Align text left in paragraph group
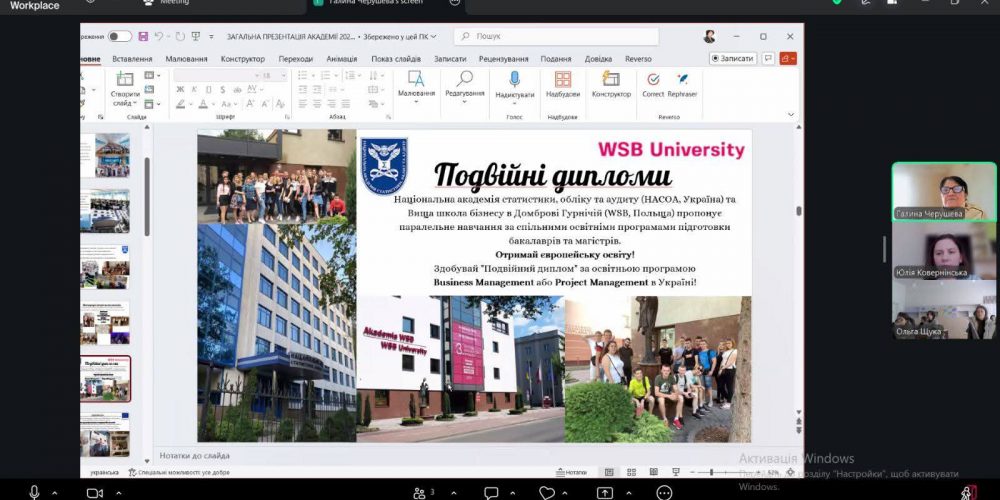1000x500 pixels. point(303,103)
